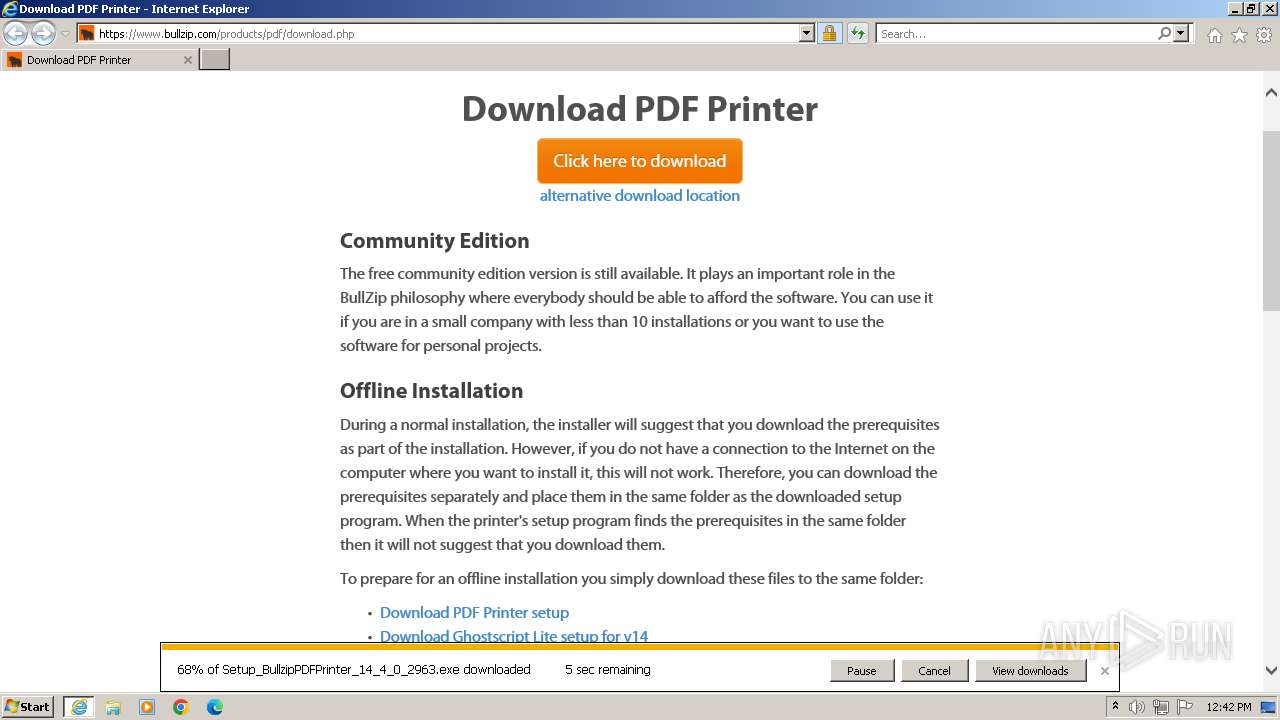Open a new blank tab
The height and width of the screenshot is (720, 1280).
pyautogui.click(x=215, y=60)
